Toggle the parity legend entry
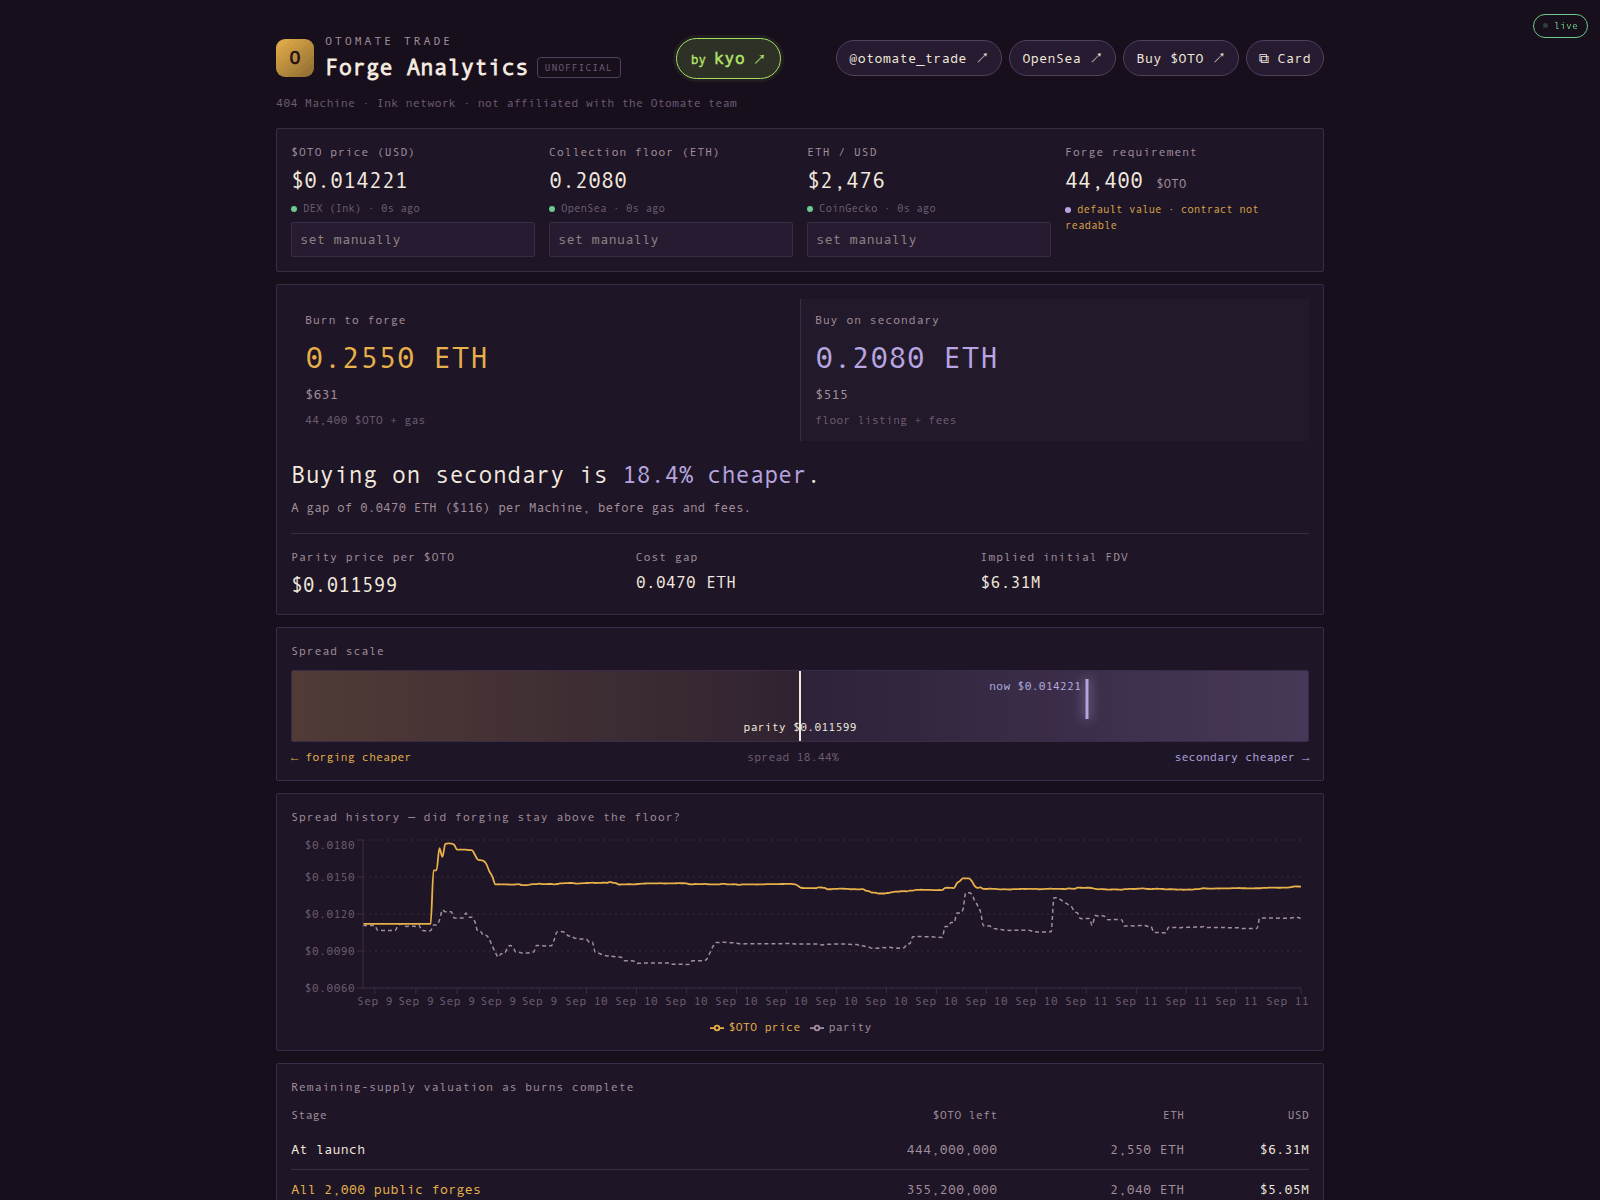1600x1200 pixels. click(841, 1028)
